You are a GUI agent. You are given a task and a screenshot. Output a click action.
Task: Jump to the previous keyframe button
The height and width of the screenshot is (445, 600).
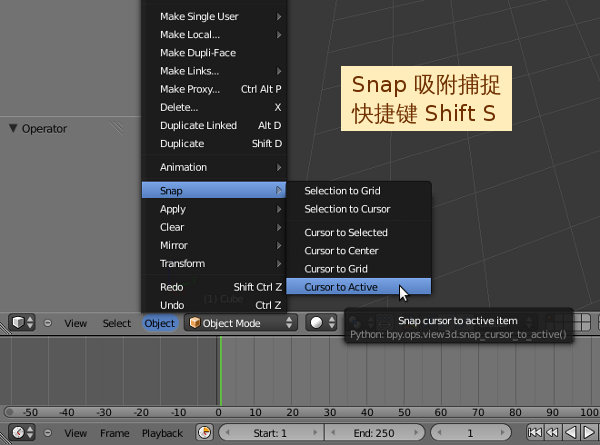tap(552, 433)
